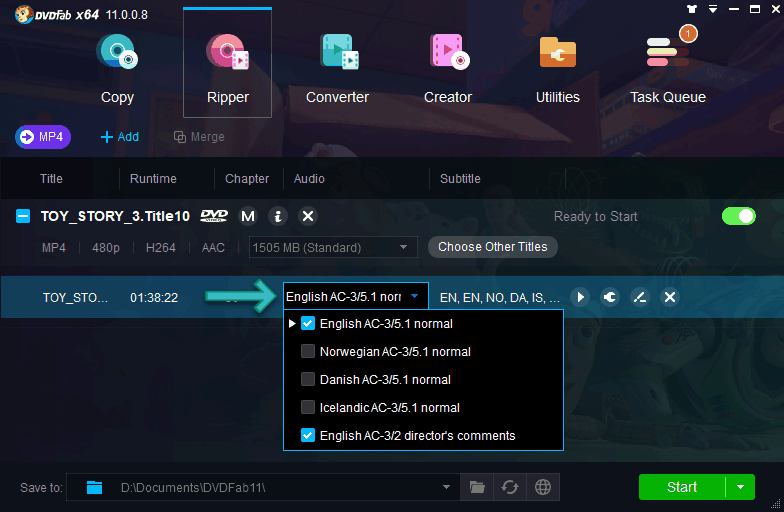Open the English AC-3/5.1 audio dropdown

coord(356,296)
